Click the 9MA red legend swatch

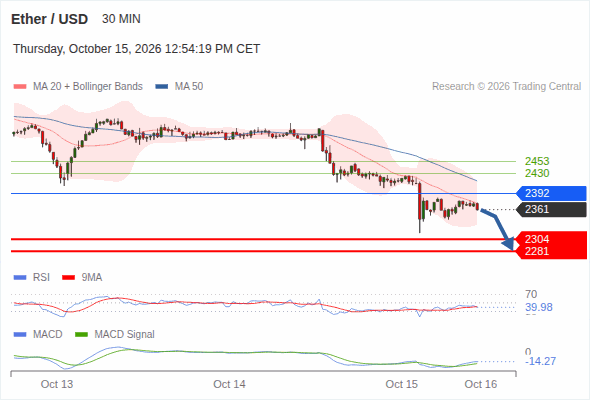tap(68, 278)
